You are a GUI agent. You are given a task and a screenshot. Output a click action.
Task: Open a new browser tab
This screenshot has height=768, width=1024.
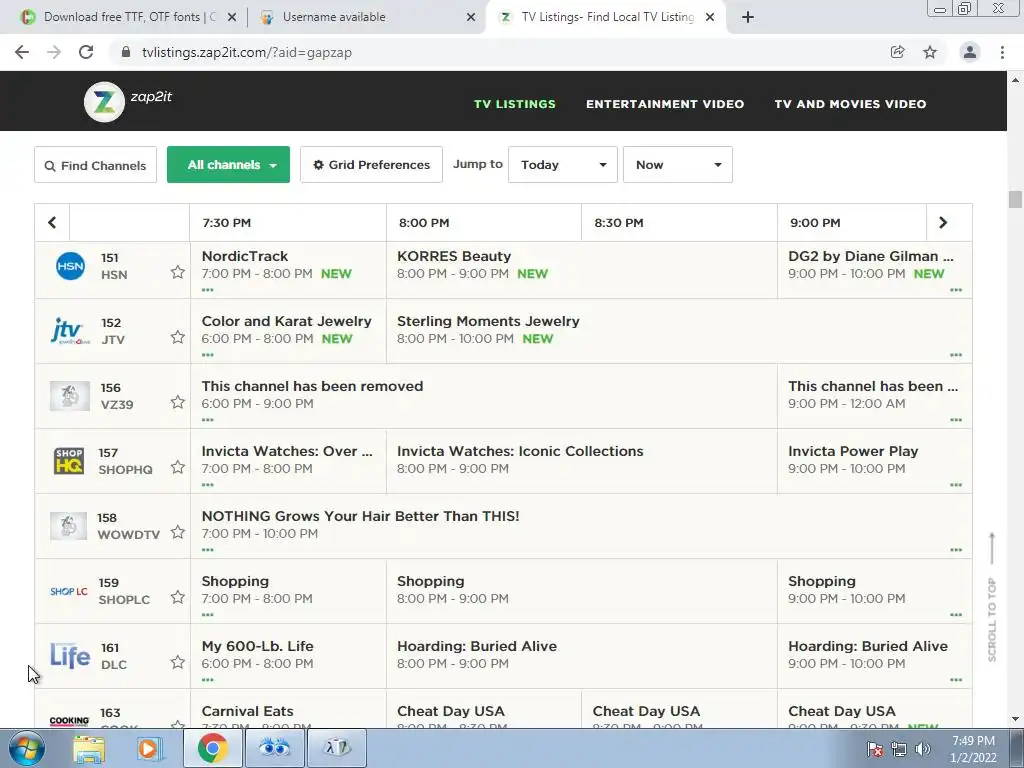tap(748, 18)
